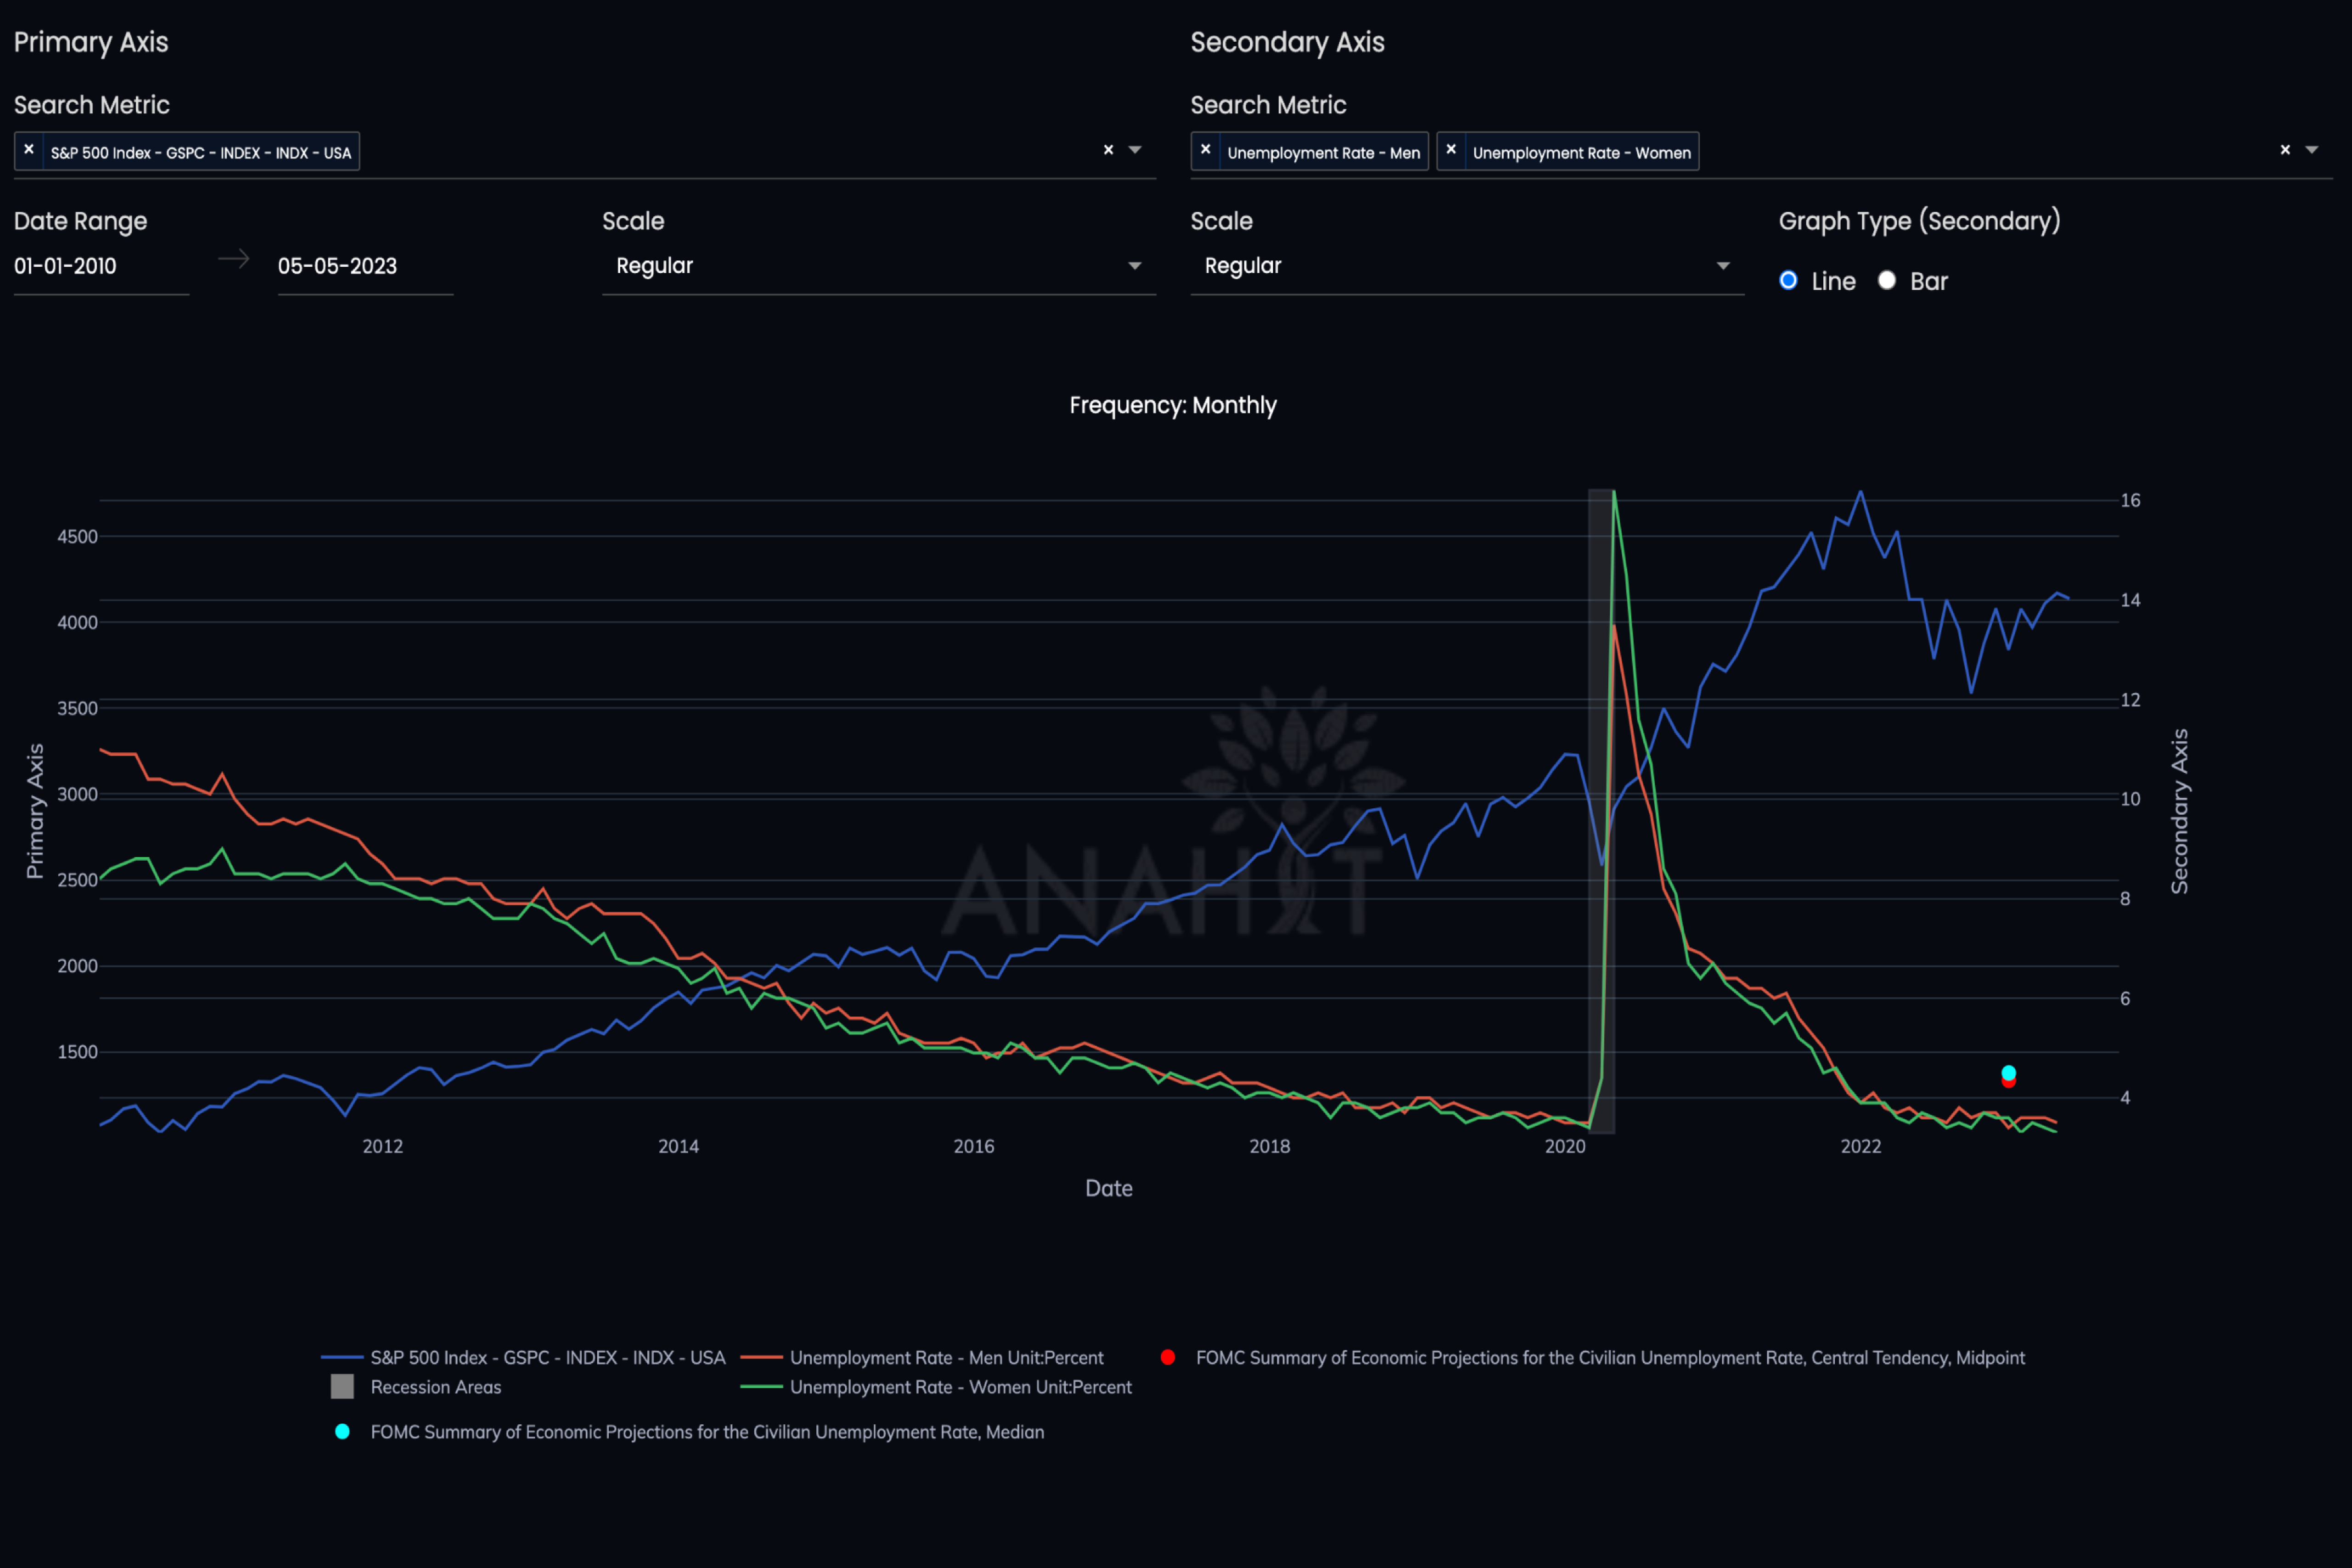
Task: Remove the S&P 500 Index metric chip
Action: click(x=28, y=150)
